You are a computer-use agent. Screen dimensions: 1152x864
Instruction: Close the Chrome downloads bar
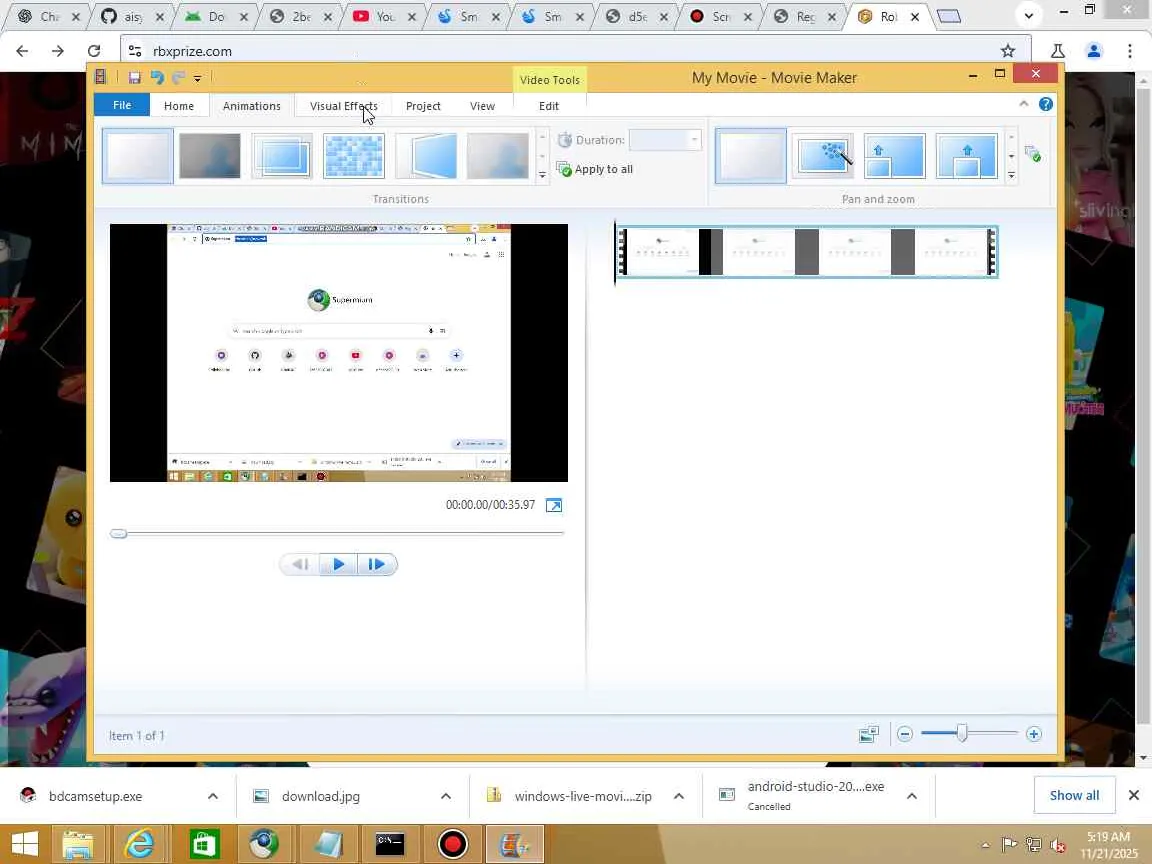1134,795
